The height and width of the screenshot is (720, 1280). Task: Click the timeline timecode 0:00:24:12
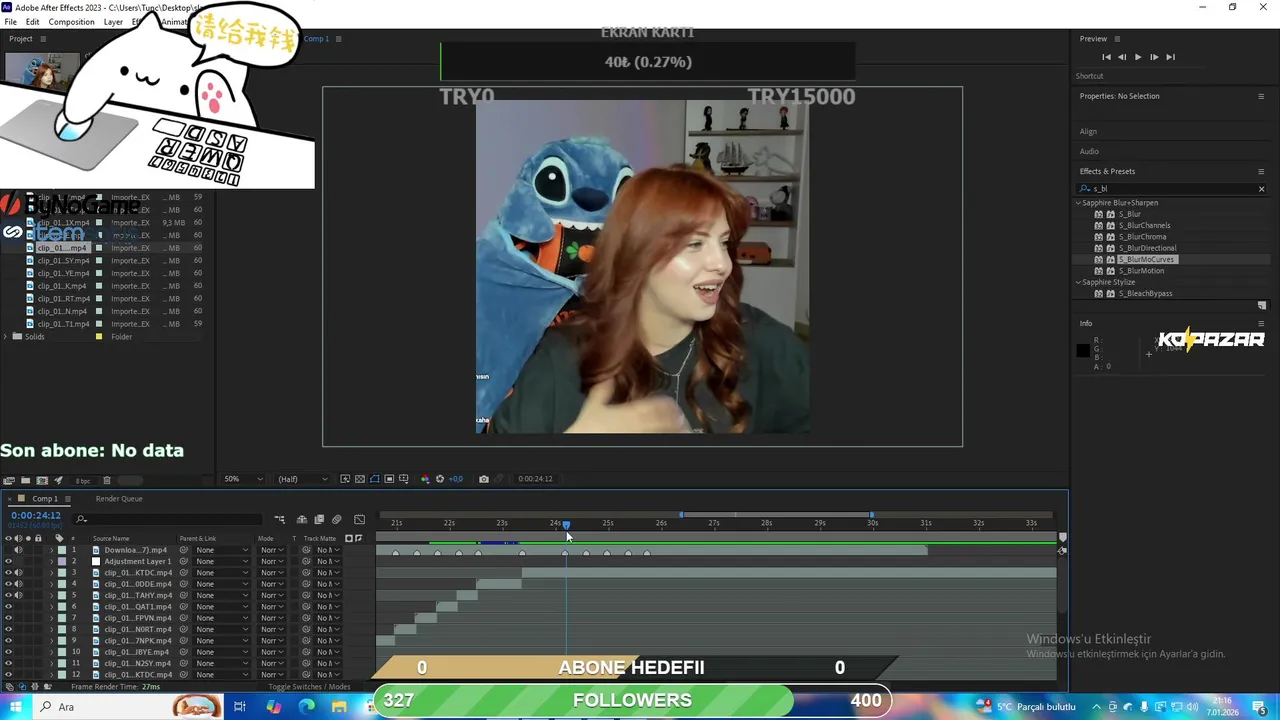36,516
